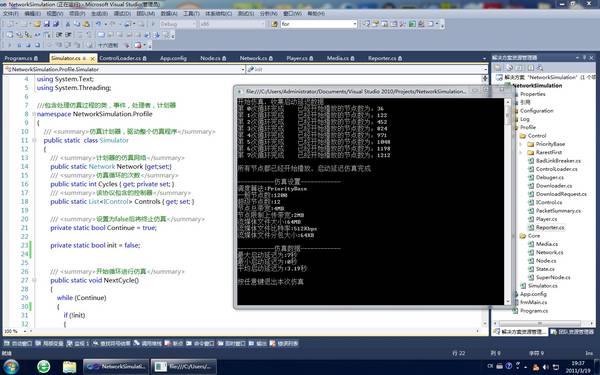Click Windows Start orb on taskbar
Screen dimensions: 600x375
(11, 366)
